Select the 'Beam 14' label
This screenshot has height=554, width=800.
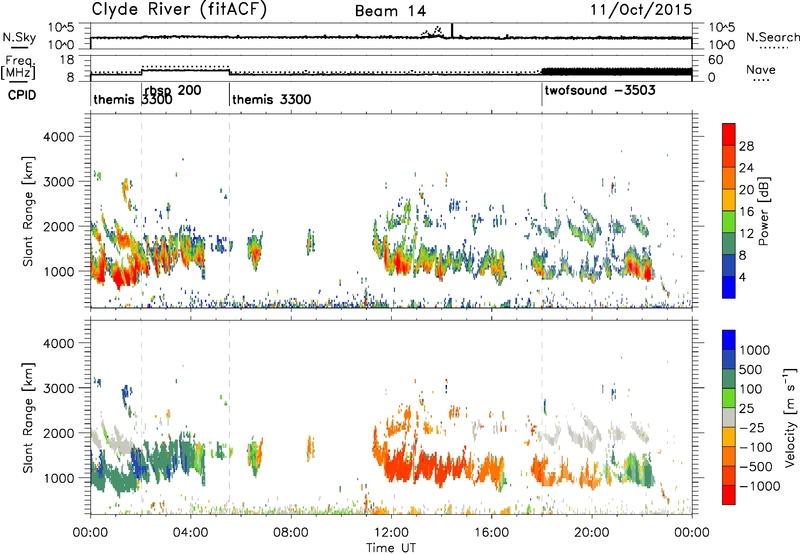coord(390,11)
